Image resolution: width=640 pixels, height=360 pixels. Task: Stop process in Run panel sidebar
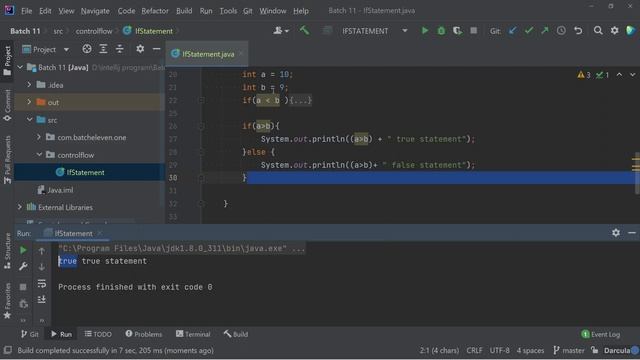pyautogui.click(x=23, y=287)
